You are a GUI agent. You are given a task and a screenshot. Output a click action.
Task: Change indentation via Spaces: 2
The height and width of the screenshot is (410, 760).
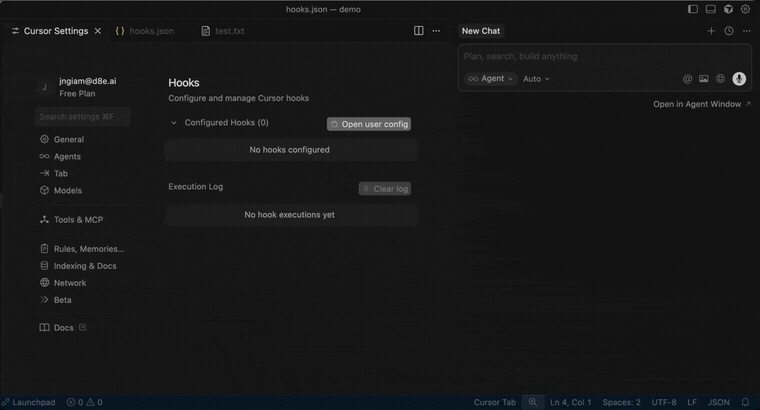coord(621,402)
